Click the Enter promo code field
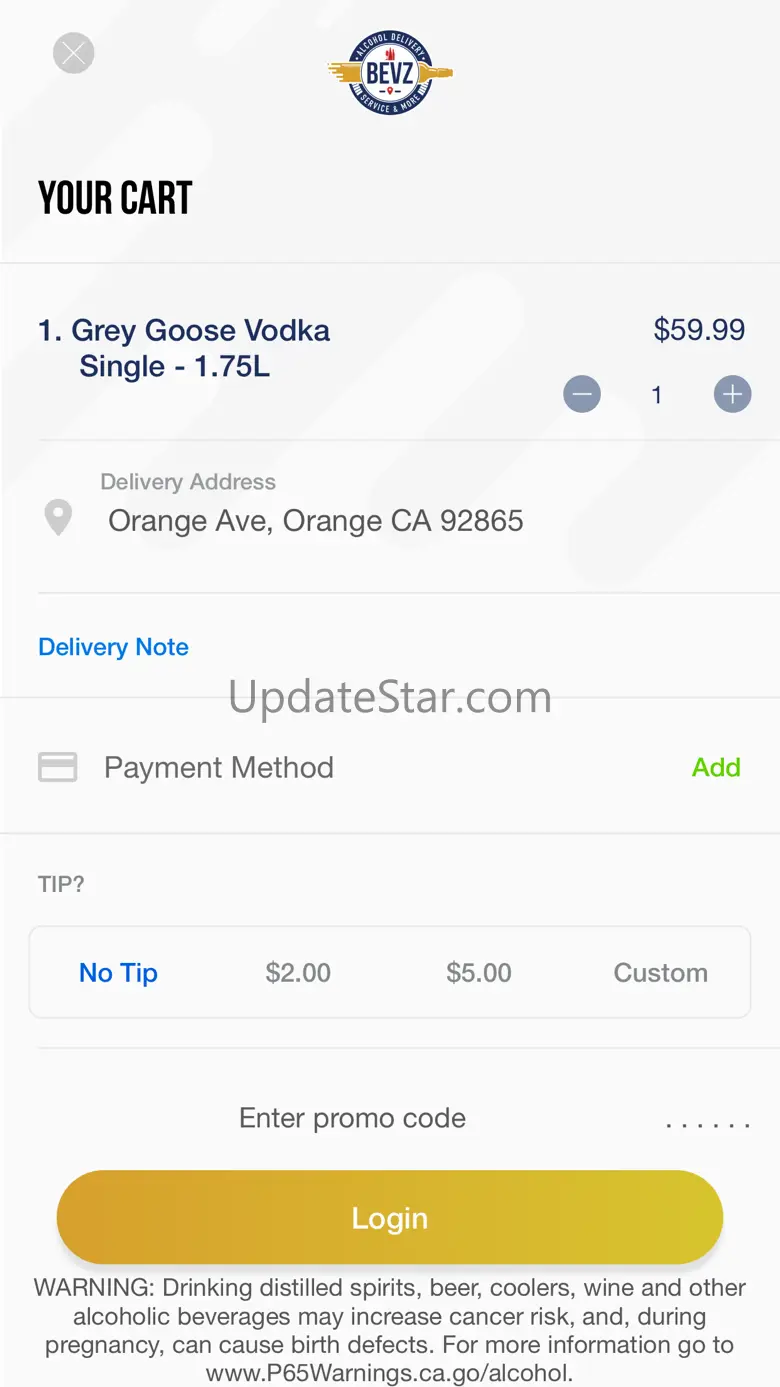Viewport: 780px width, 1387px height. click(352, 1118)
